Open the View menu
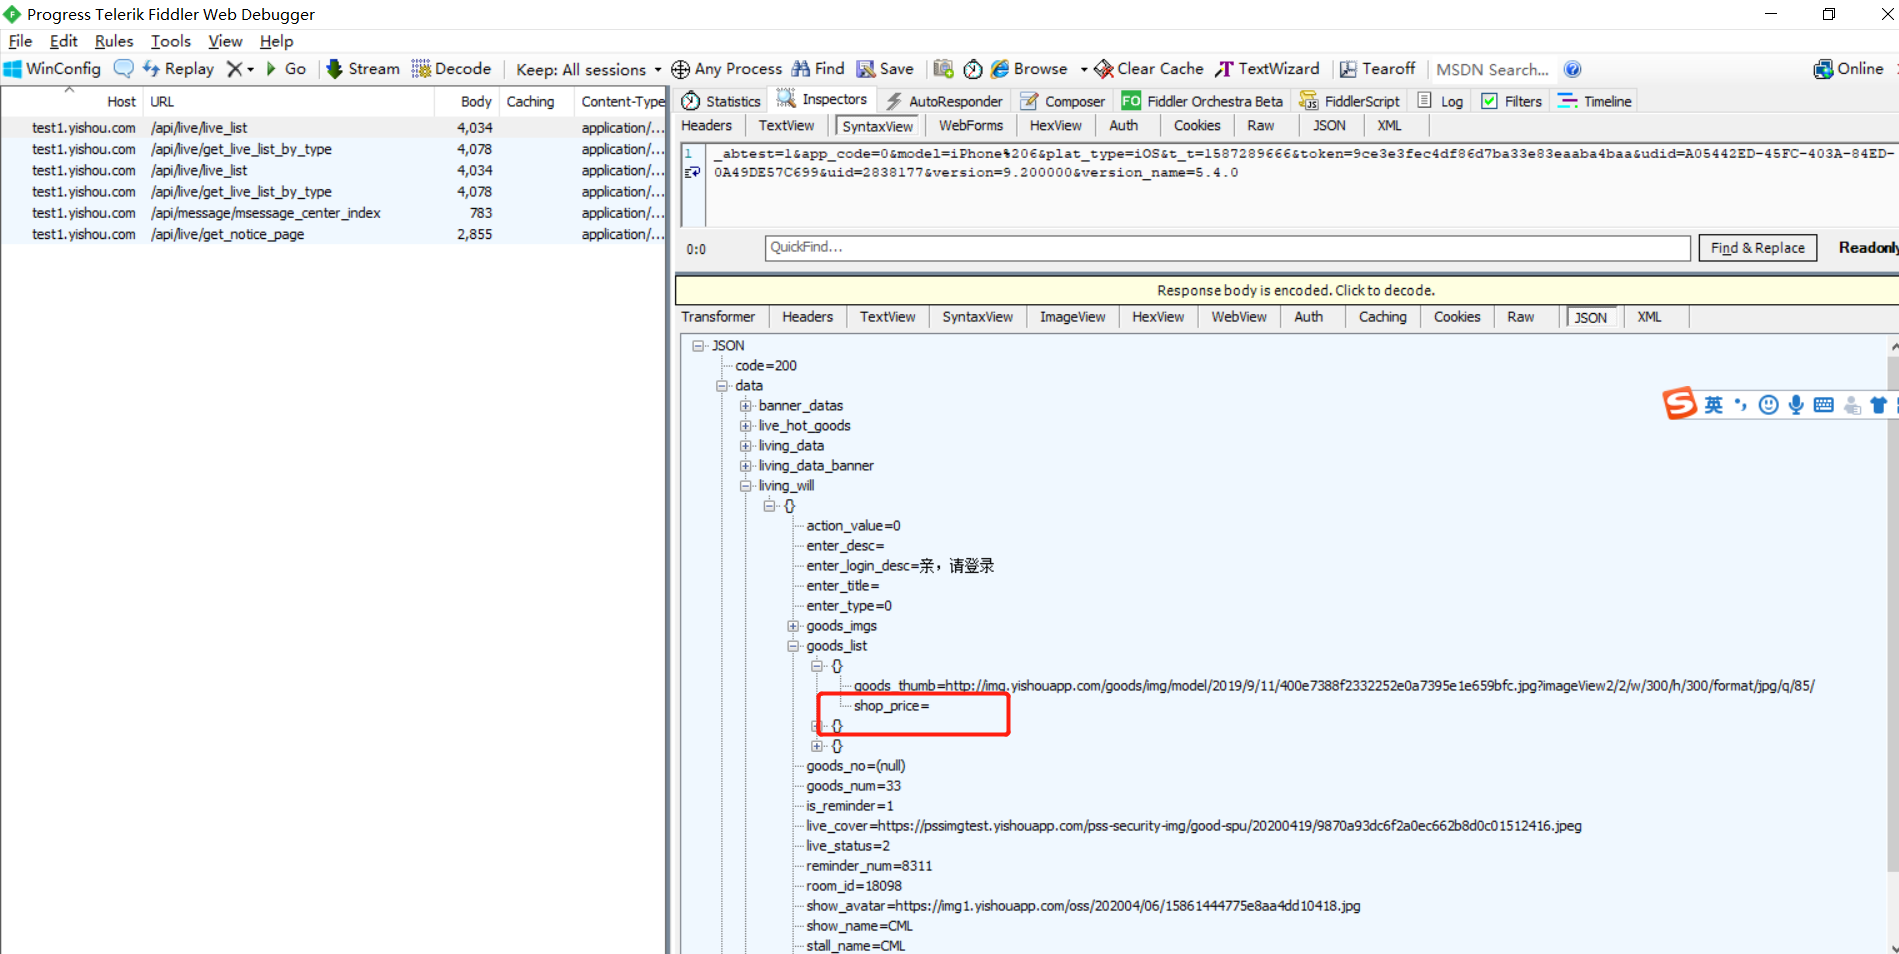This screenshot has width=1899, height=954. 225,41
